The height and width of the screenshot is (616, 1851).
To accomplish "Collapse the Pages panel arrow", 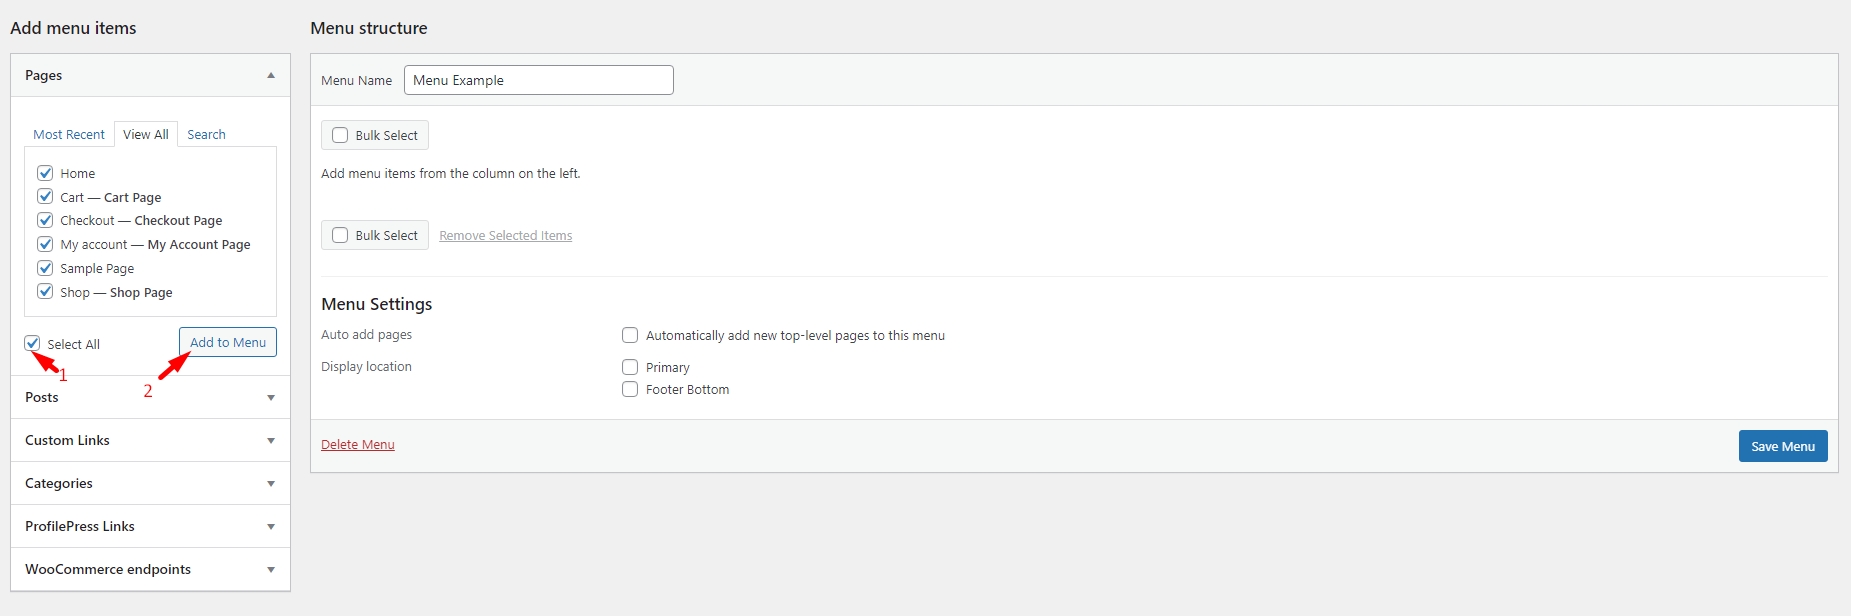I will [271, 76].
